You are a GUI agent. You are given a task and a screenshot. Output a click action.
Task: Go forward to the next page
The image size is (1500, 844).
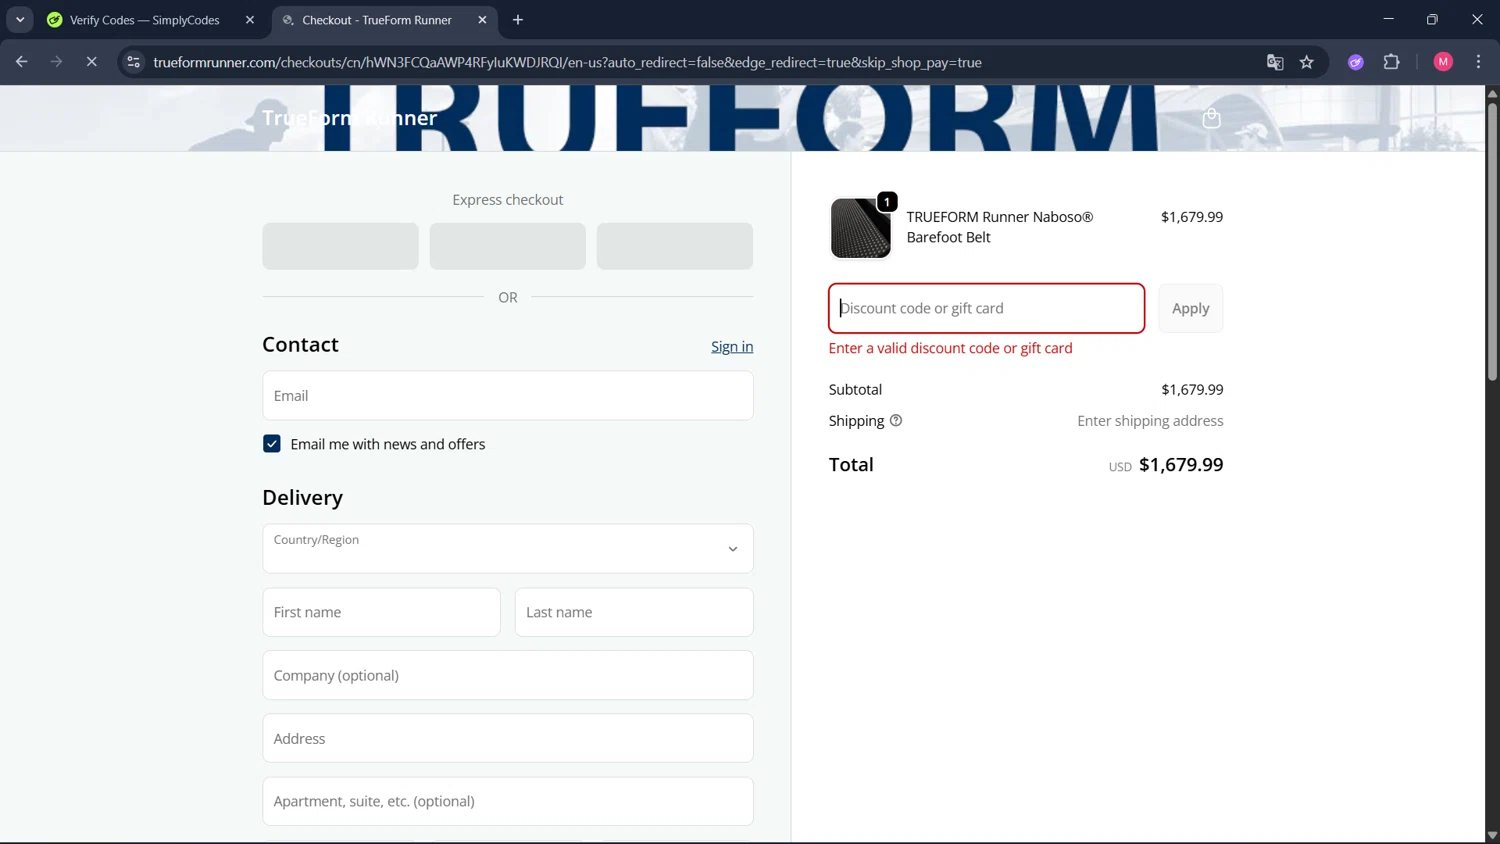tap(56, 62)
